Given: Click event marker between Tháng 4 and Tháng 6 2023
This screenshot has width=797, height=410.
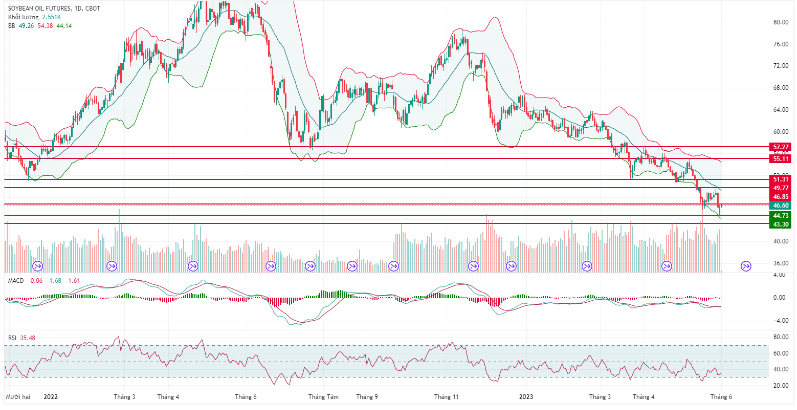Looking at the screenshot, I should [x=667, y=266].
